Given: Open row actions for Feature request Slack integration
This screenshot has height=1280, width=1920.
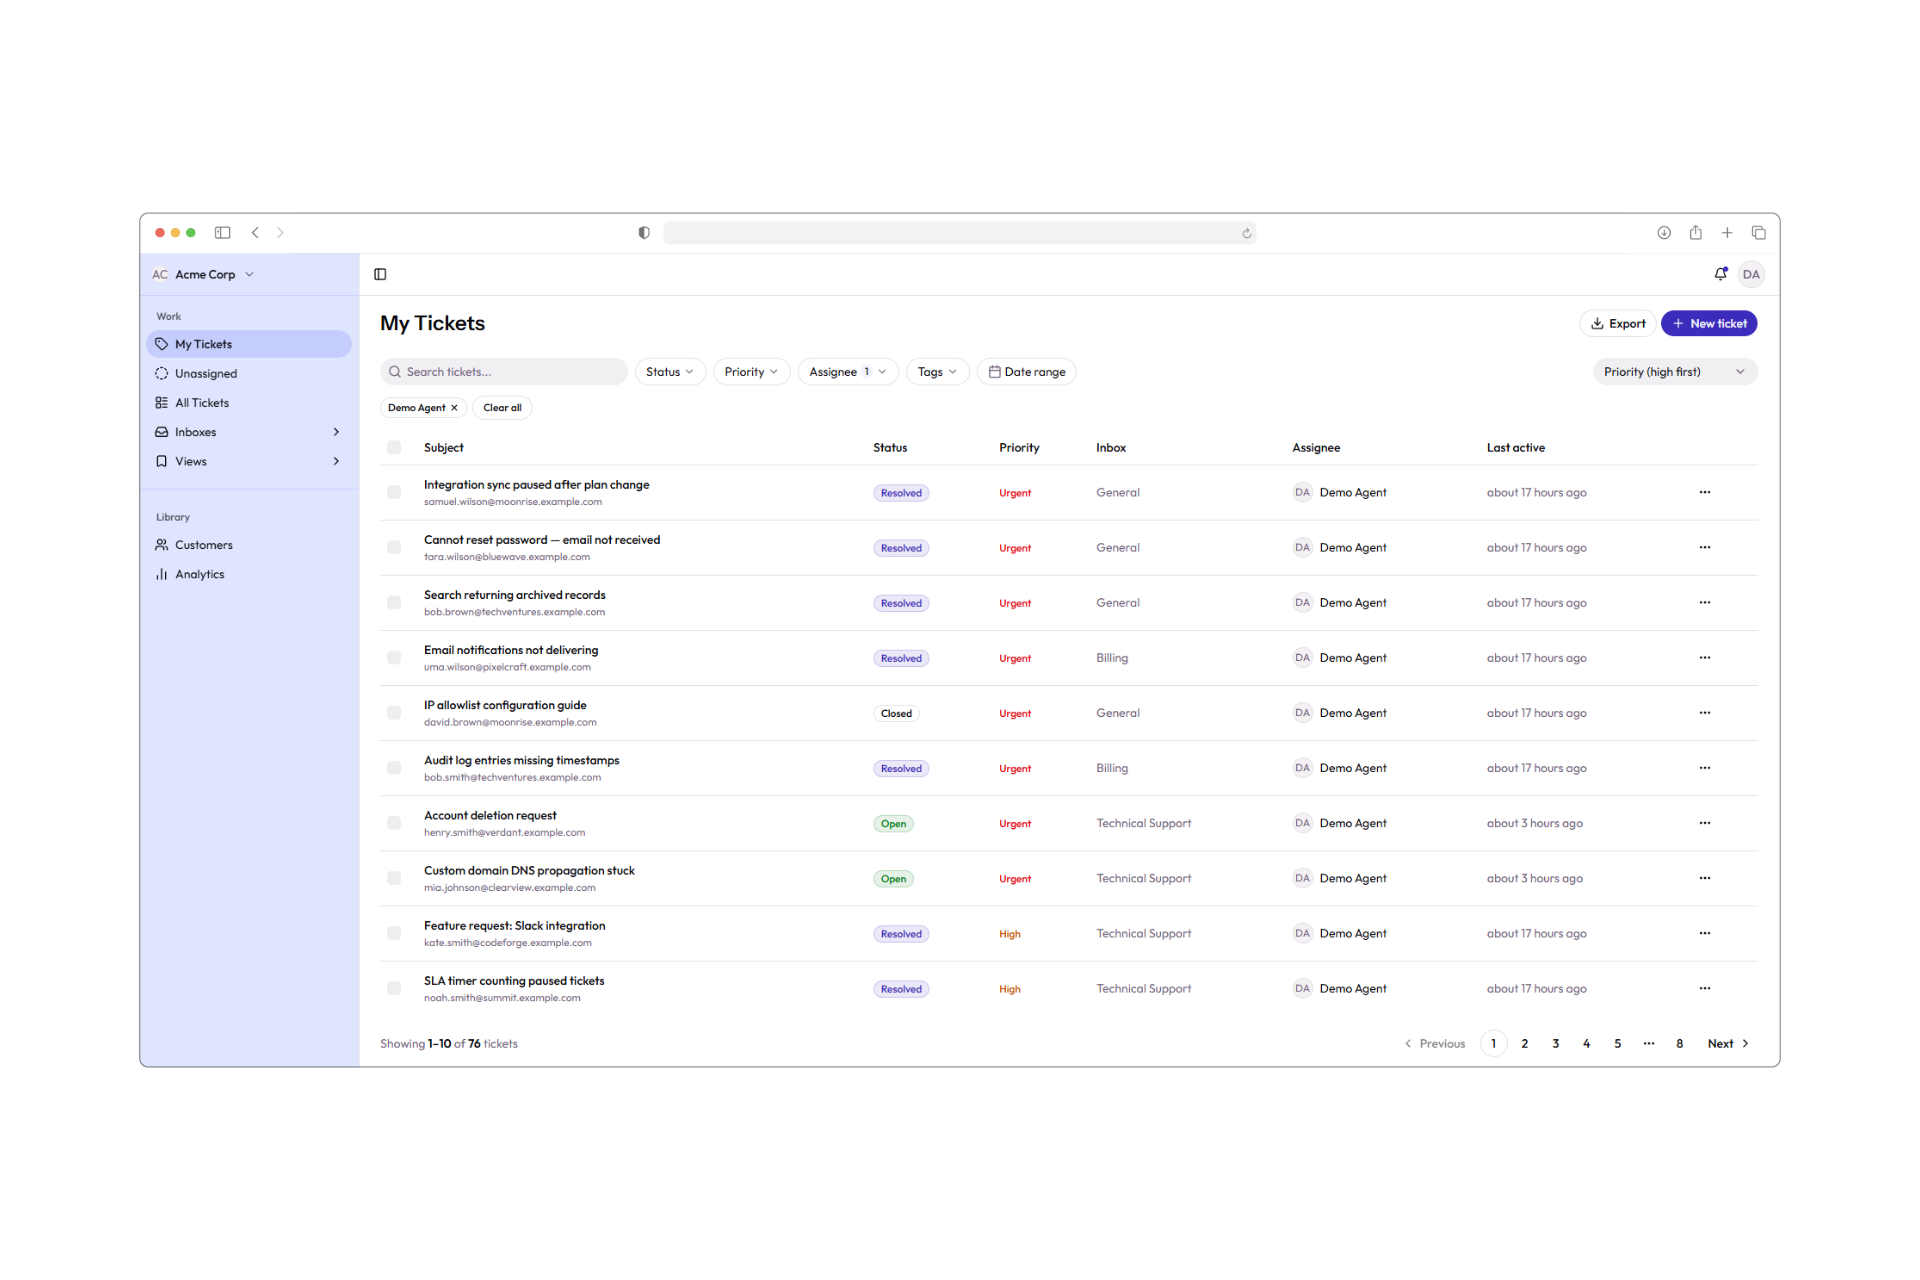Looking at the screenshot, I should [1705, 933].
